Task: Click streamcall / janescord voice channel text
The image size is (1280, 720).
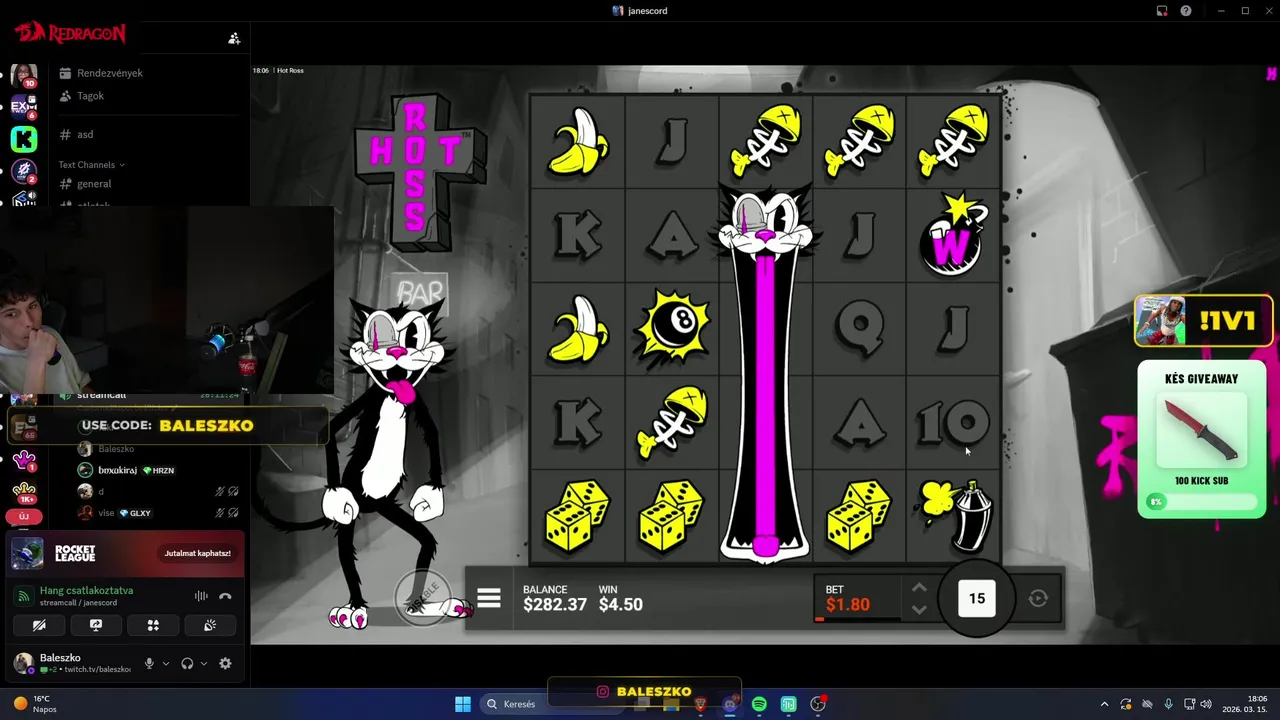Action: 78,603
